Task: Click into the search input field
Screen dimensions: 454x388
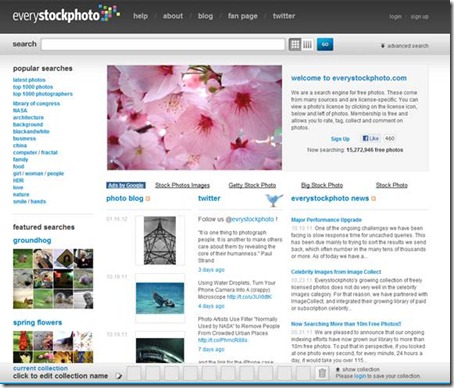Action: [x=163, y=44]
